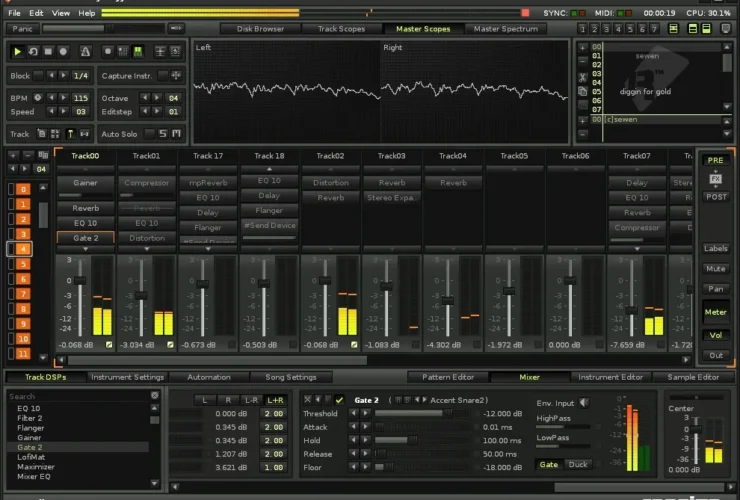
Task: Enable the Record edit mode icon
Action: (x=64, y=51)
